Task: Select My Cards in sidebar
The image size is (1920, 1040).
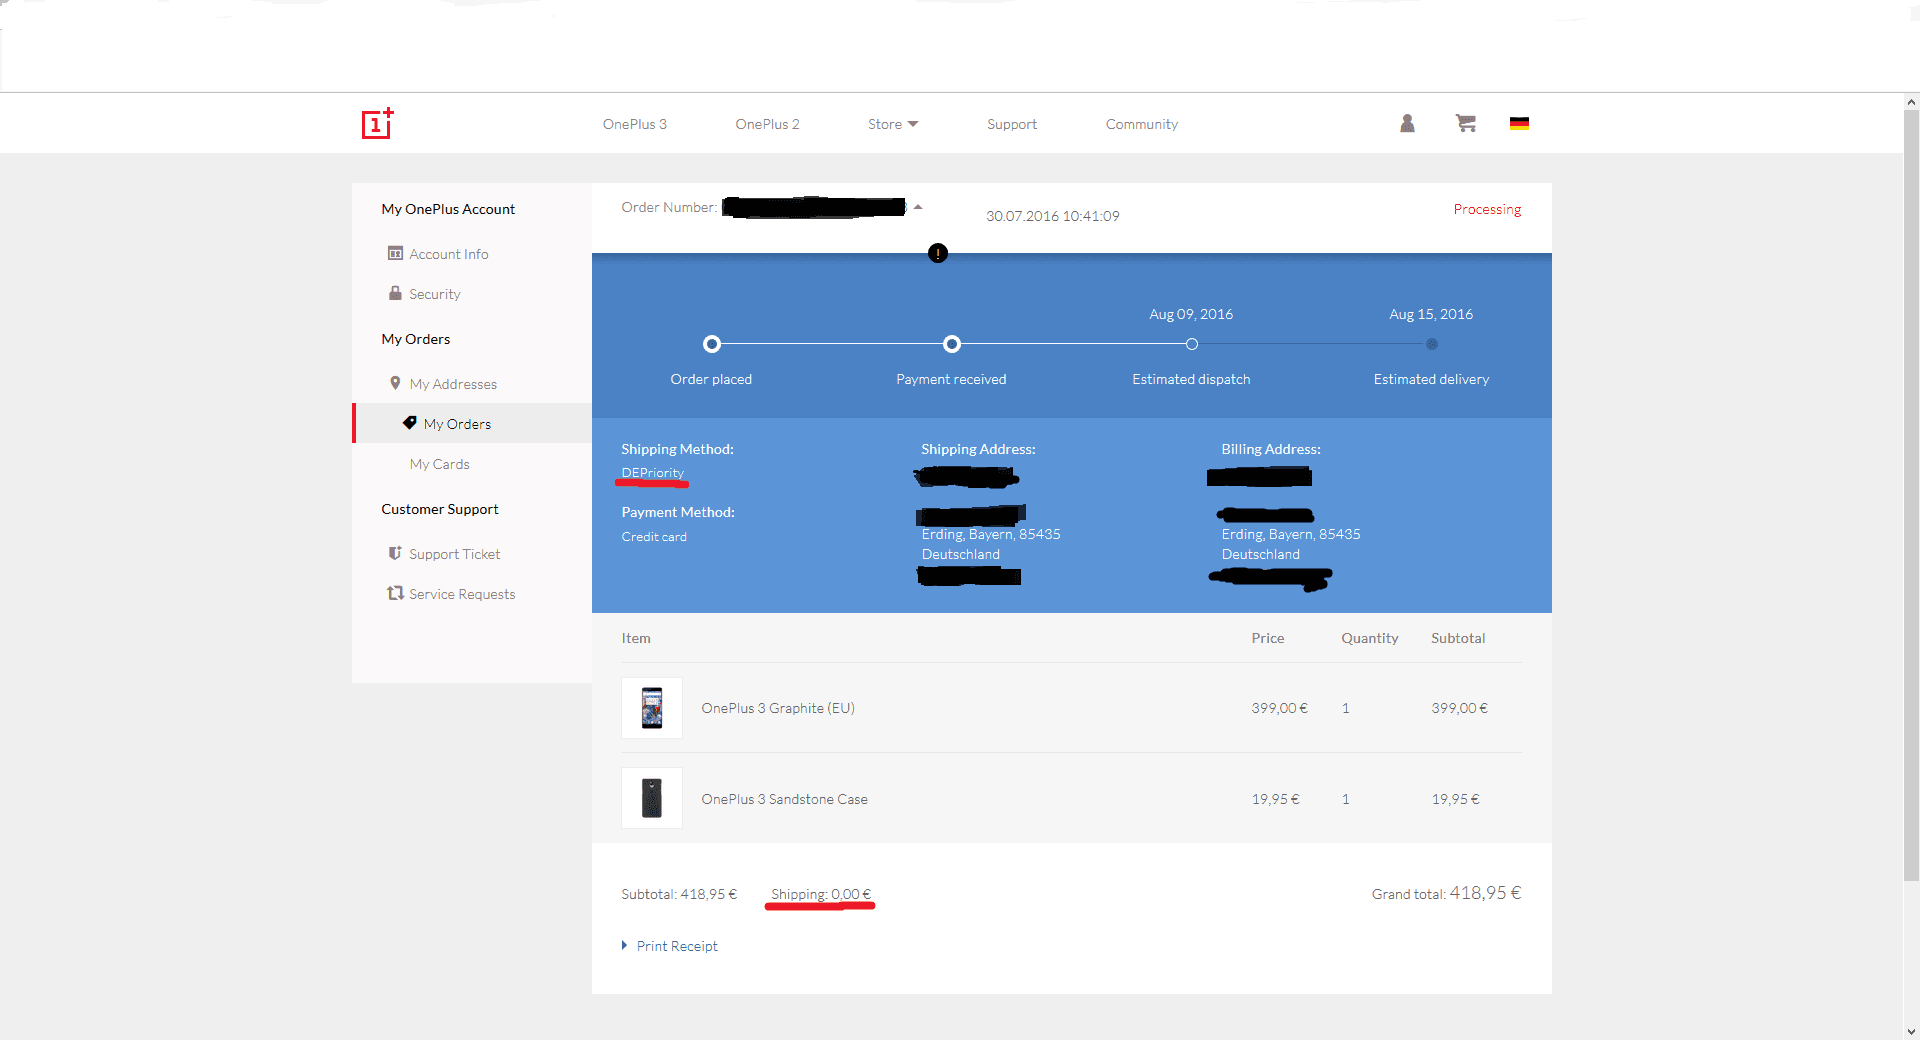Action: [x=439, y=464]
